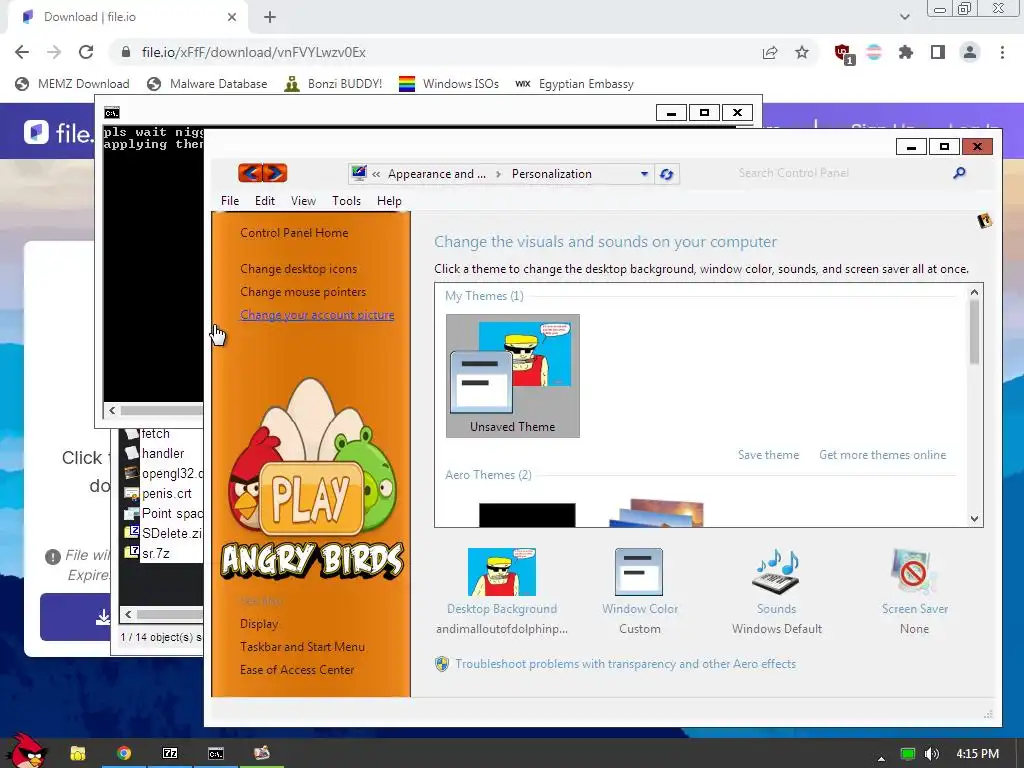Click the help icon in Personalization window

click(x=984, y=221)
